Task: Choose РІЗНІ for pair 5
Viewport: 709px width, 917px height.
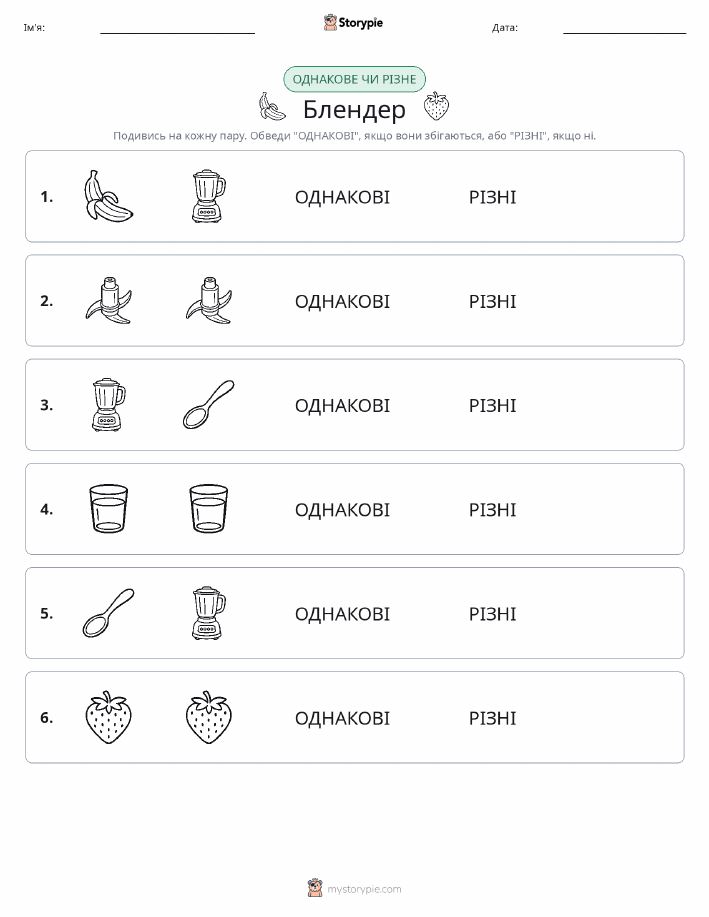Action: [493, 613]
